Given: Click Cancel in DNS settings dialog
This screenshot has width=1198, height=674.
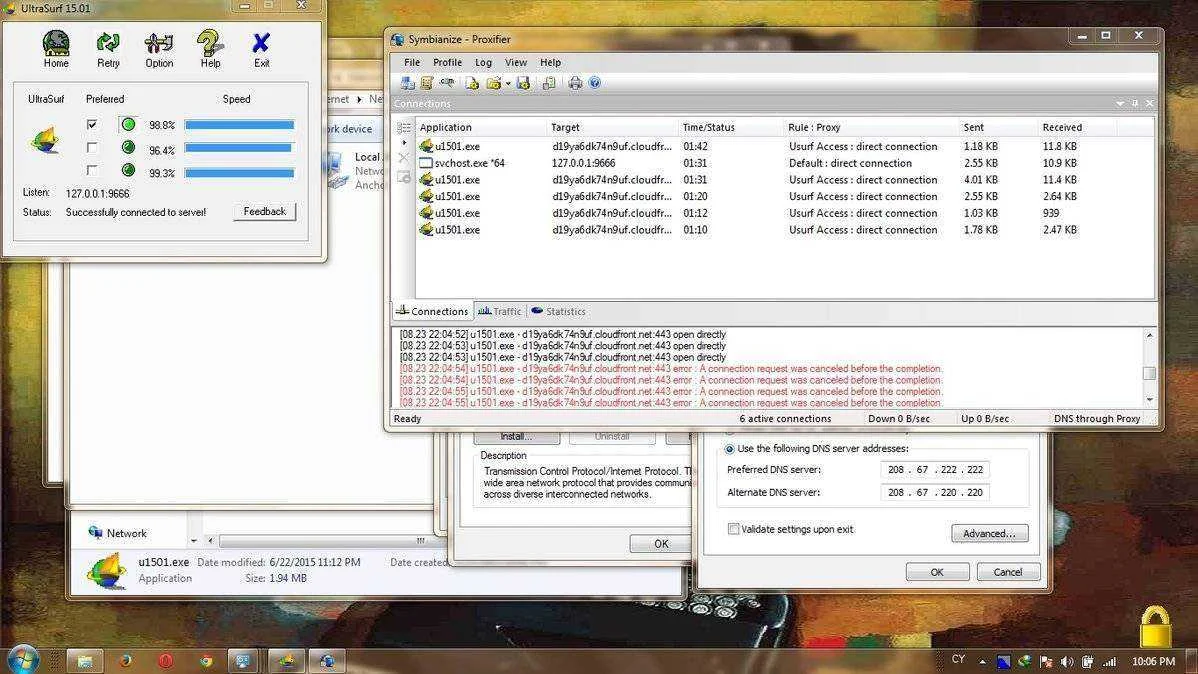Looking at the screenshot, I should pos(1008,572).
